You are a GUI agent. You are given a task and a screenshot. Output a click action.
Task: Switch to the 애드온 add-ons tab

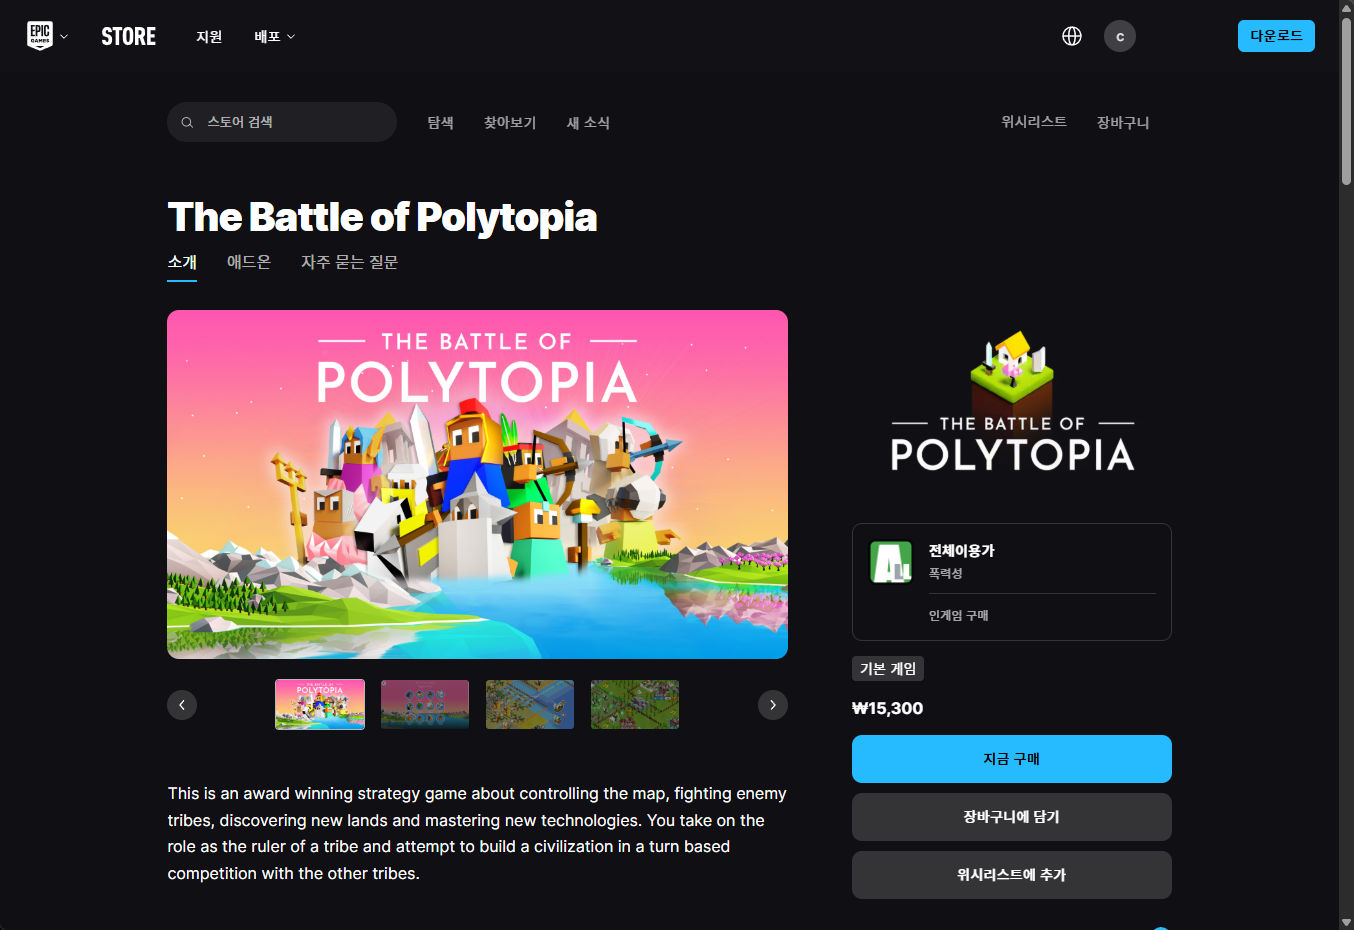click(249, 262)
